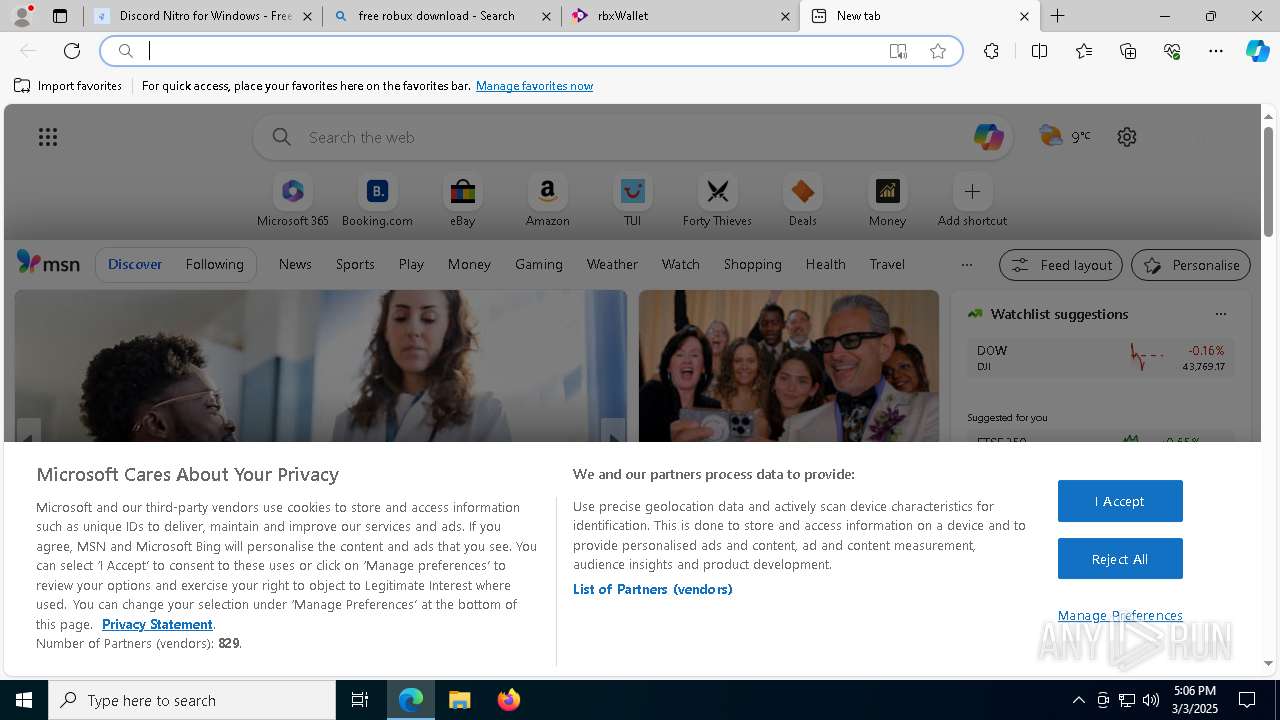The height and width of the screenshot is (720, 1280).
Task: Open News category in MSN menu
Action: pos(295,264)
